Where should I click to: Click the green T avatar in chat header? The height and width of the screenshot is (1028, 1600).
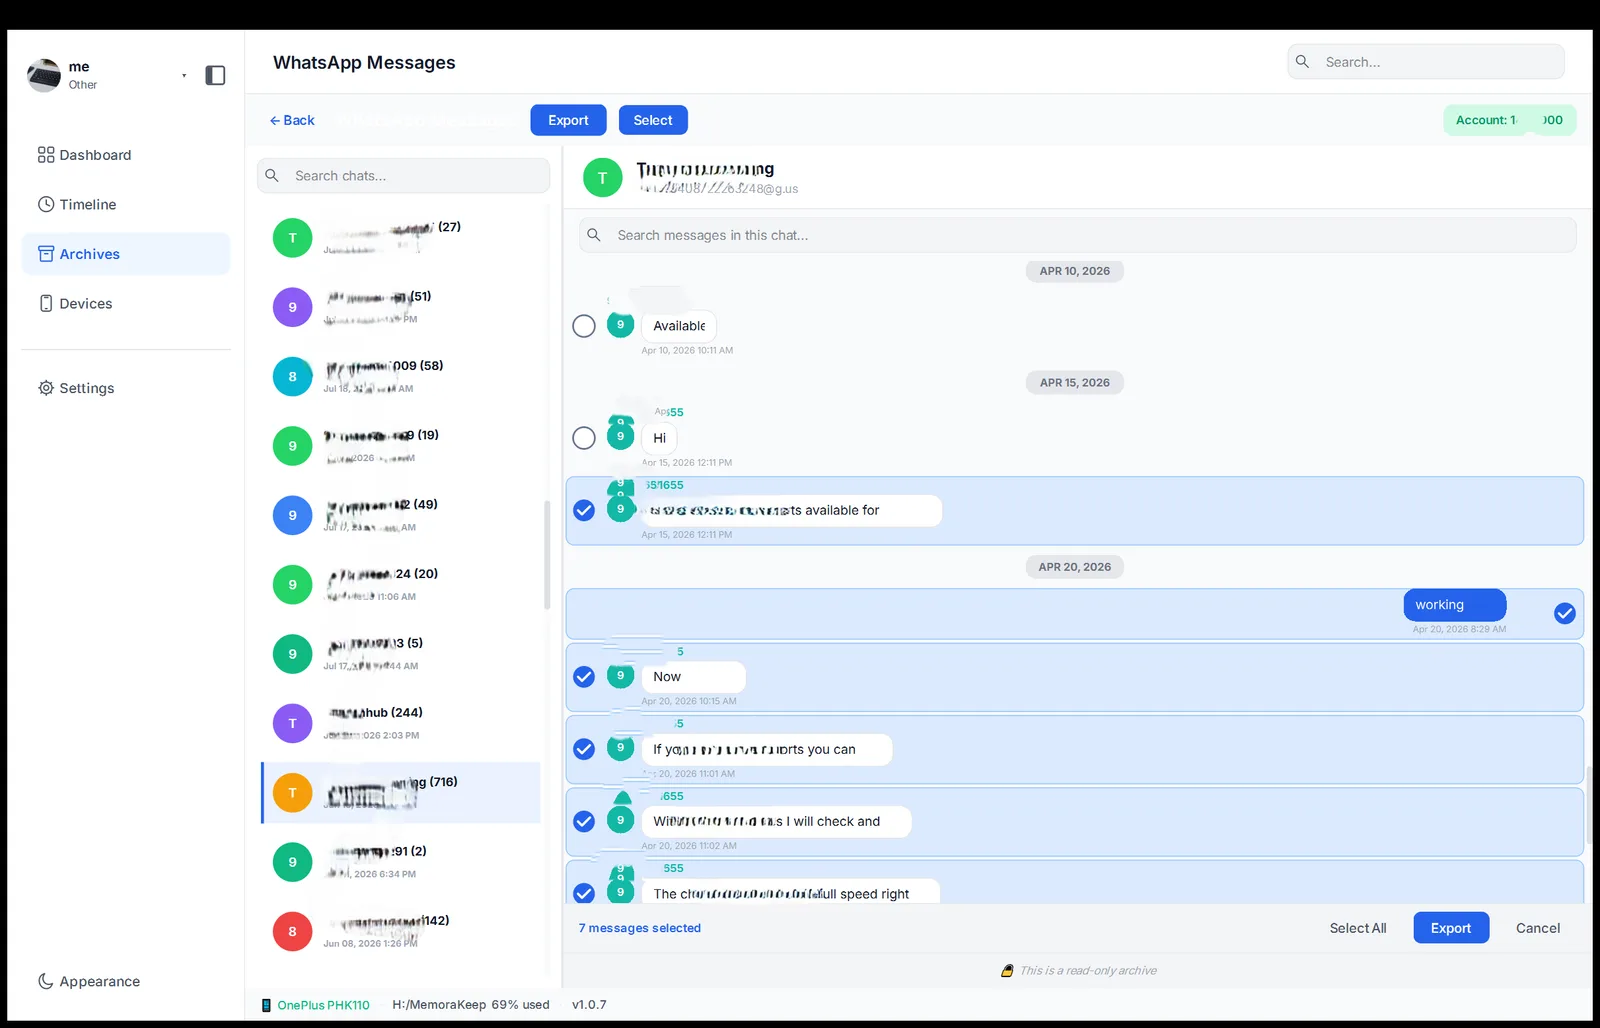point(602,178)
